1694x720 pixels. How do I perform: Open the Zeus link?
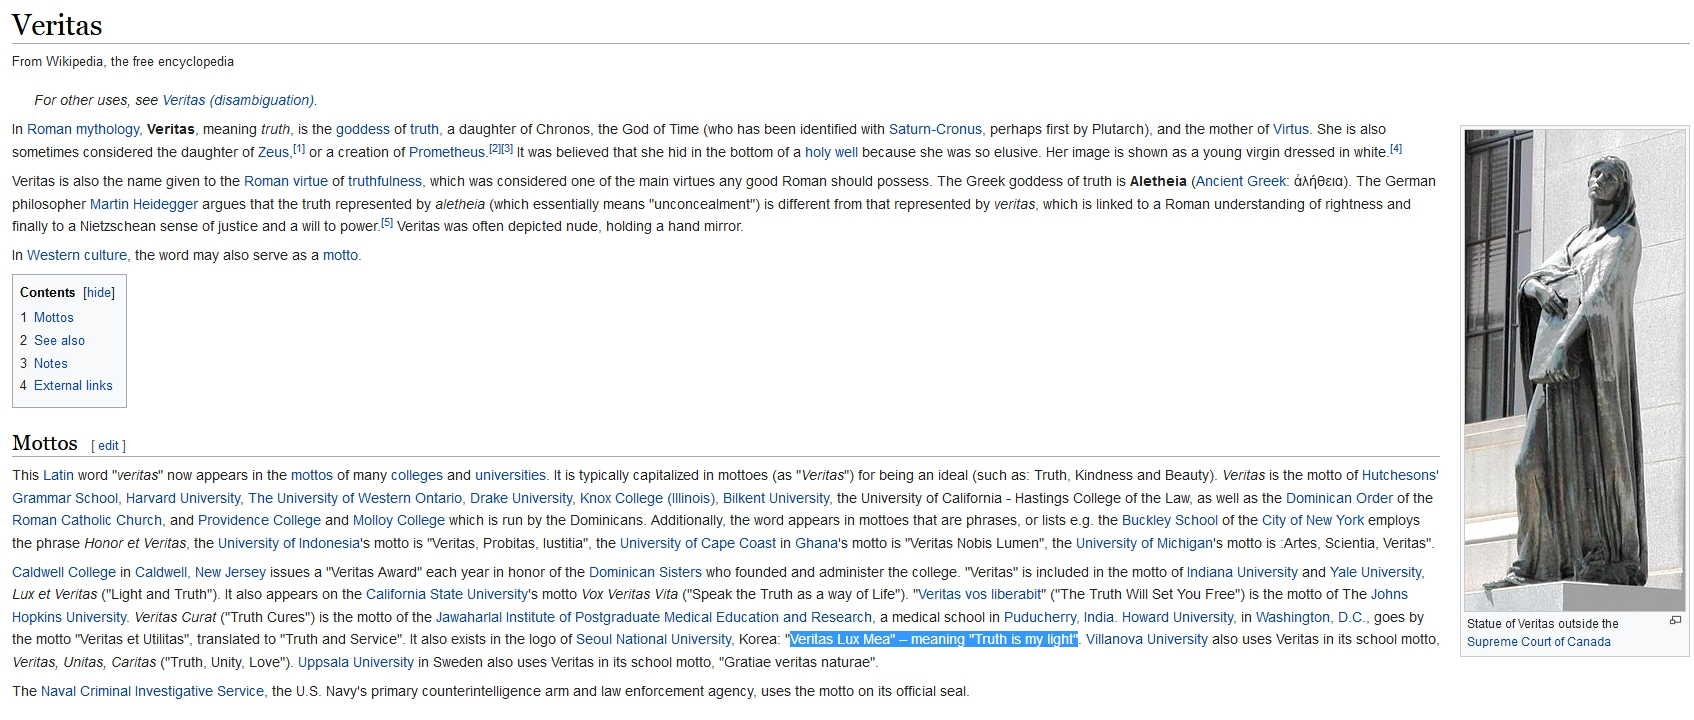click(273, 153)
